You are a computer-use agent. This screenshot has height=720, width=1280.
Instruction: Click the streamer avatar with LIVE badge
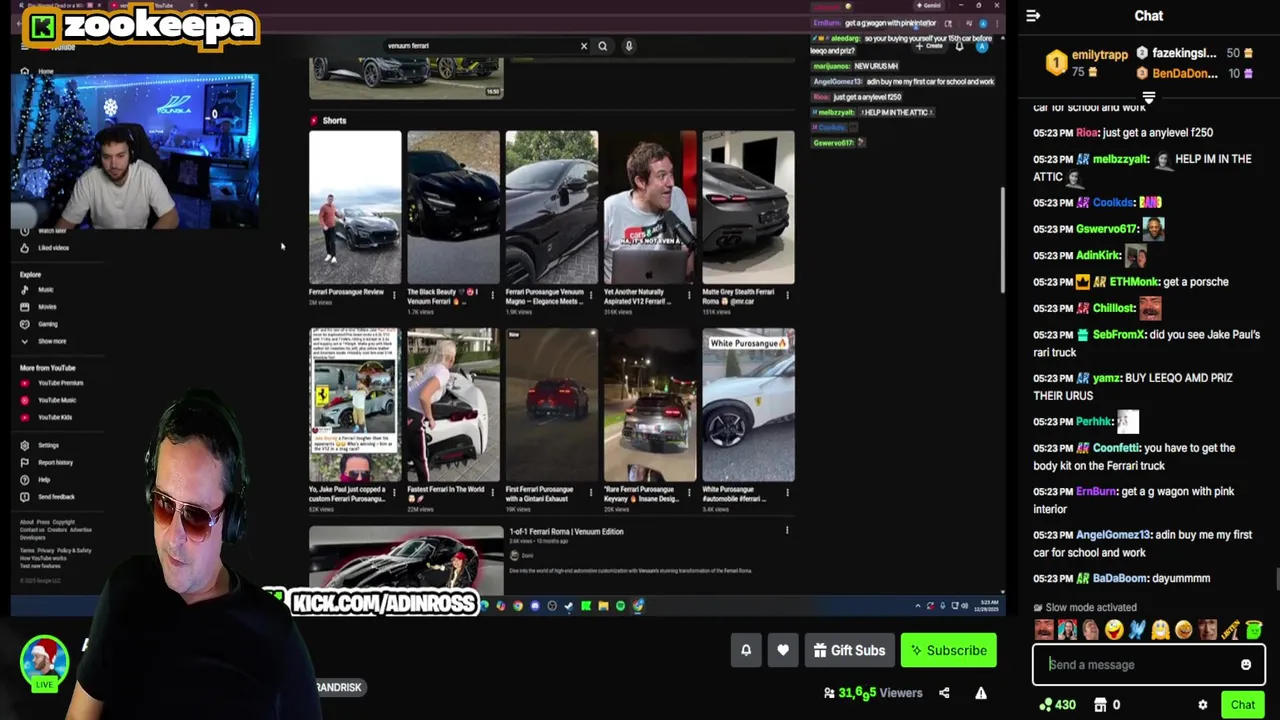point(44,661)
